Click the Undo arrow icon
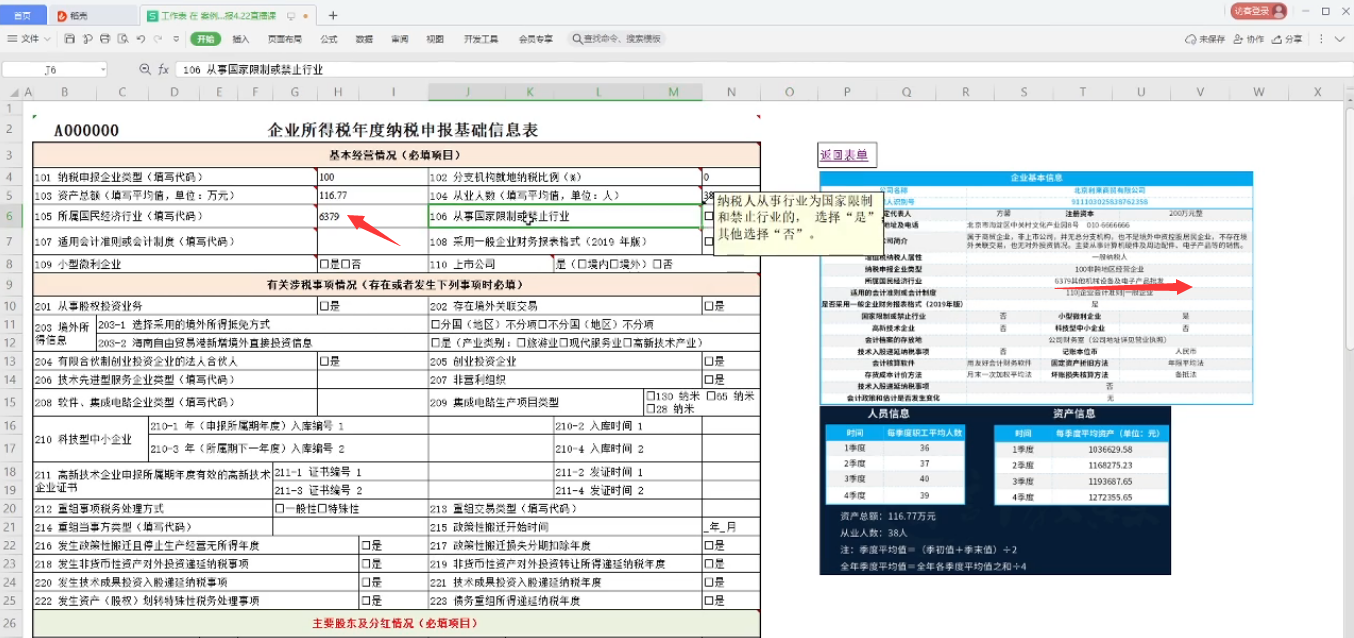 coord(141,39)
